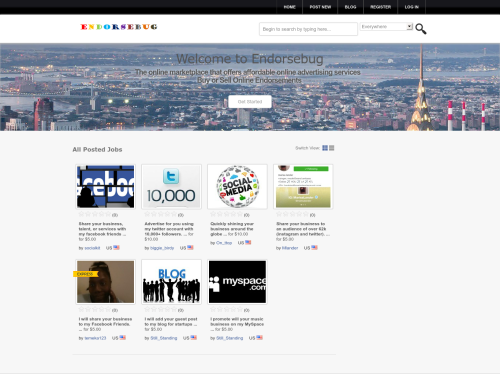Click the star rating under the Social Media globe
500x374 pixels.
point(227,214)
